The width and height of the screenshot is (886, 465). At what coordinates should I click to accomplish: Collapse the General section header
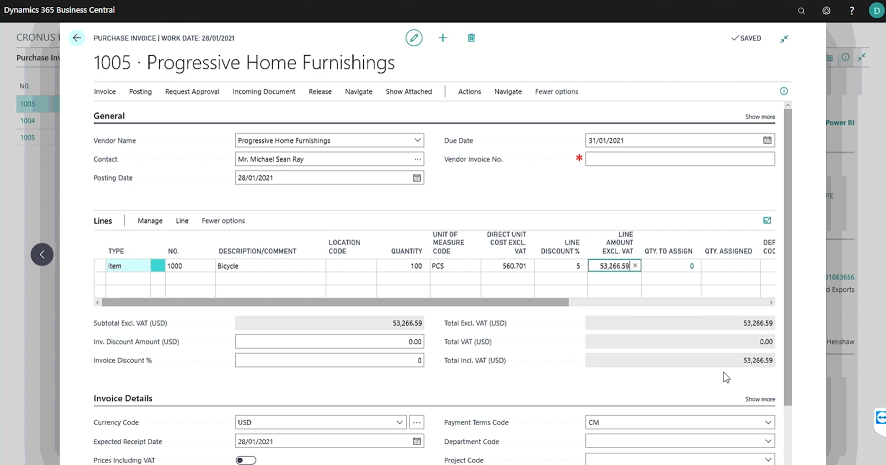[109, 116]
